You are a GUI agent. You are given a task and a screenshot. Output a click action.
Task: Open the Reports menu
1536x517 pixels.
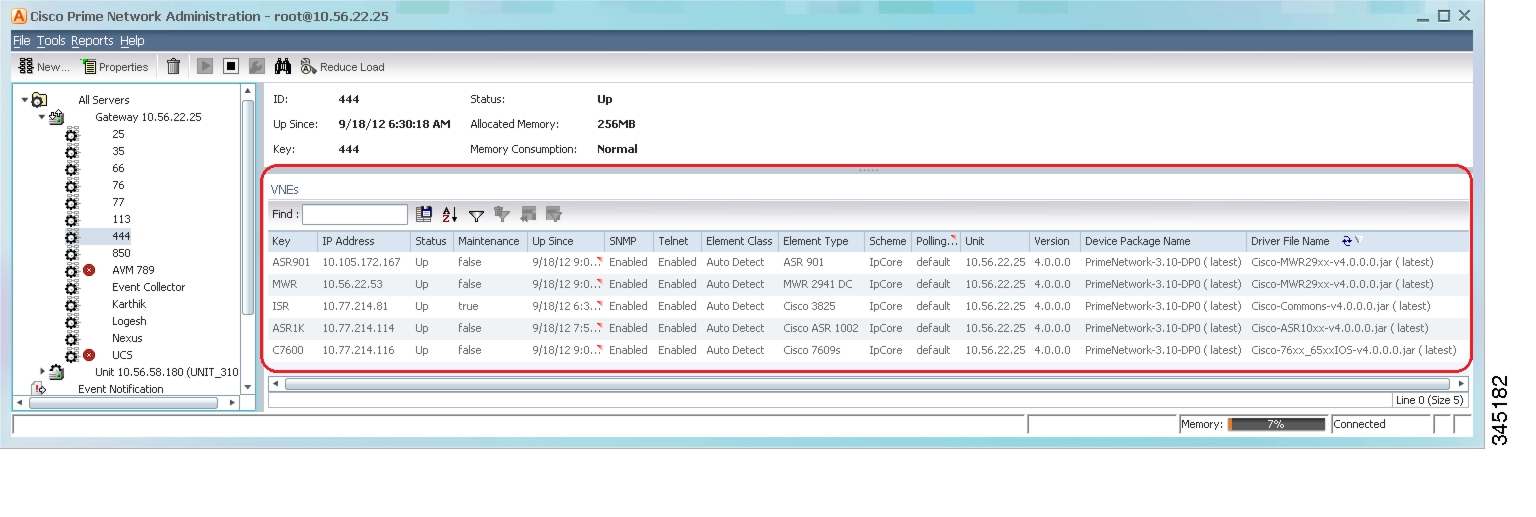(x=92, y=41)
